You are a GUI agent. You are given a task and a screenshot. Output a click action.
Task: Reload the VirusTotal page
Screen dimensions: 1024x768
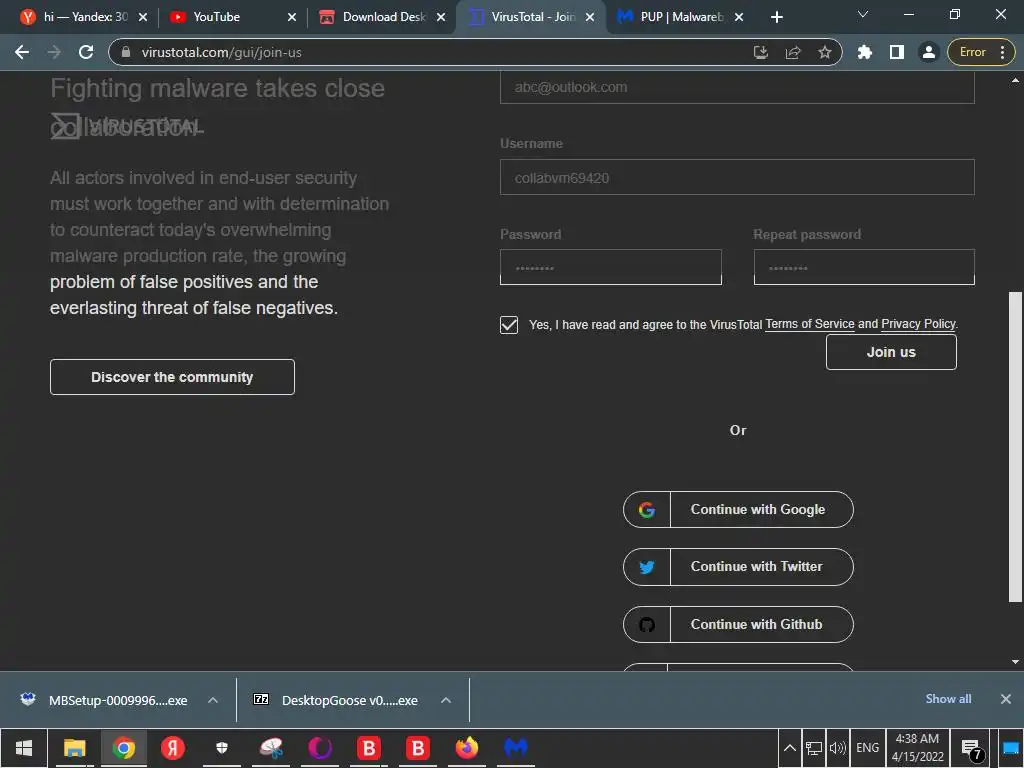pyautogui.click(x=86, y=52)
